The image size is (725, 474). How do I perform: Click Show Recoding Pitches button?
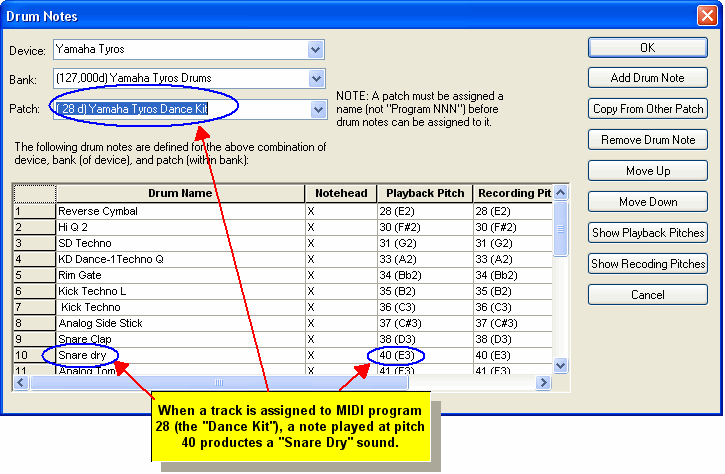tap(647, 264)
